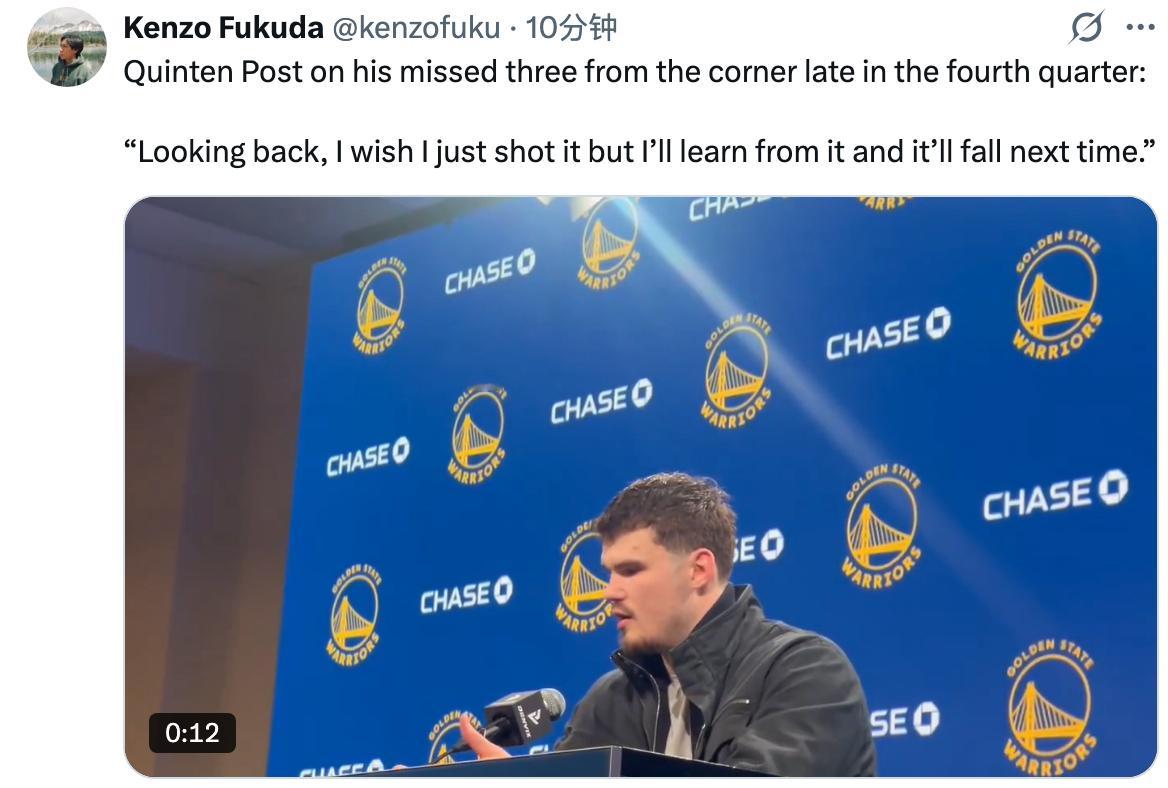Click the 10分钟 timestamp of the tweet
This screenshot has width=1168, height=788.
pos(570,28)
